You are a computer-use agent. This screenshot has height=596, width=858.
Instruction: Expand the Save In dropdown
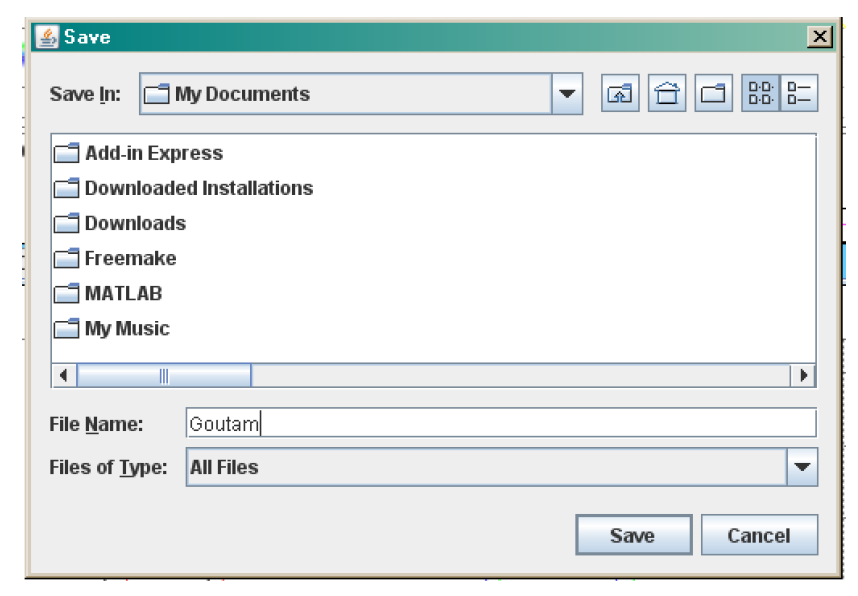coord(567,94)
